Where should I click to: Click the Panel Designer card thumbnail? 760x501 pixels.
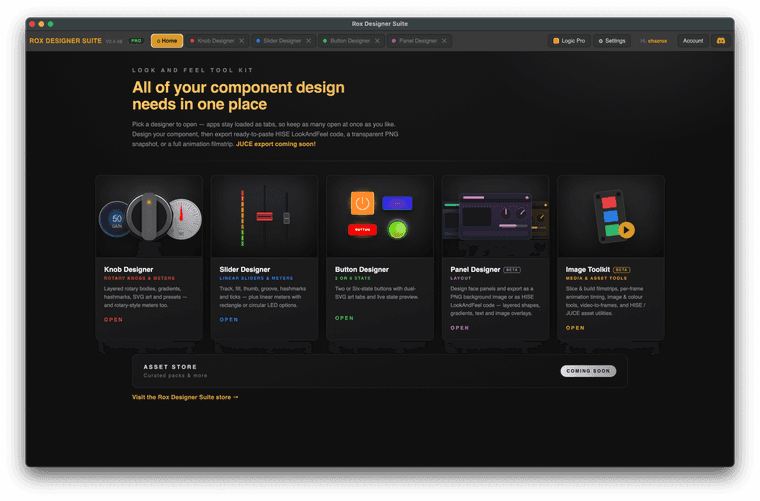click(x=495, y=217)
